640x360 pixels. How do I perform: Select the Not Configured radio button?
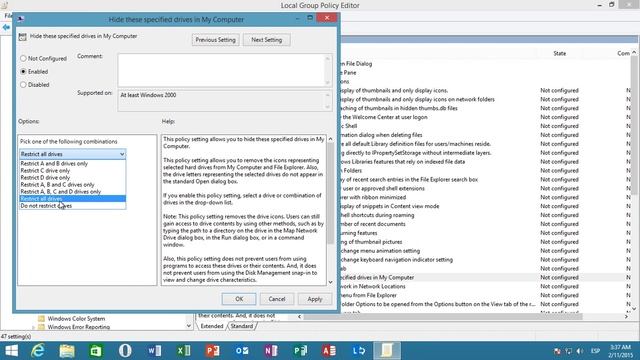pyautogui.click(x=23, y=58)
